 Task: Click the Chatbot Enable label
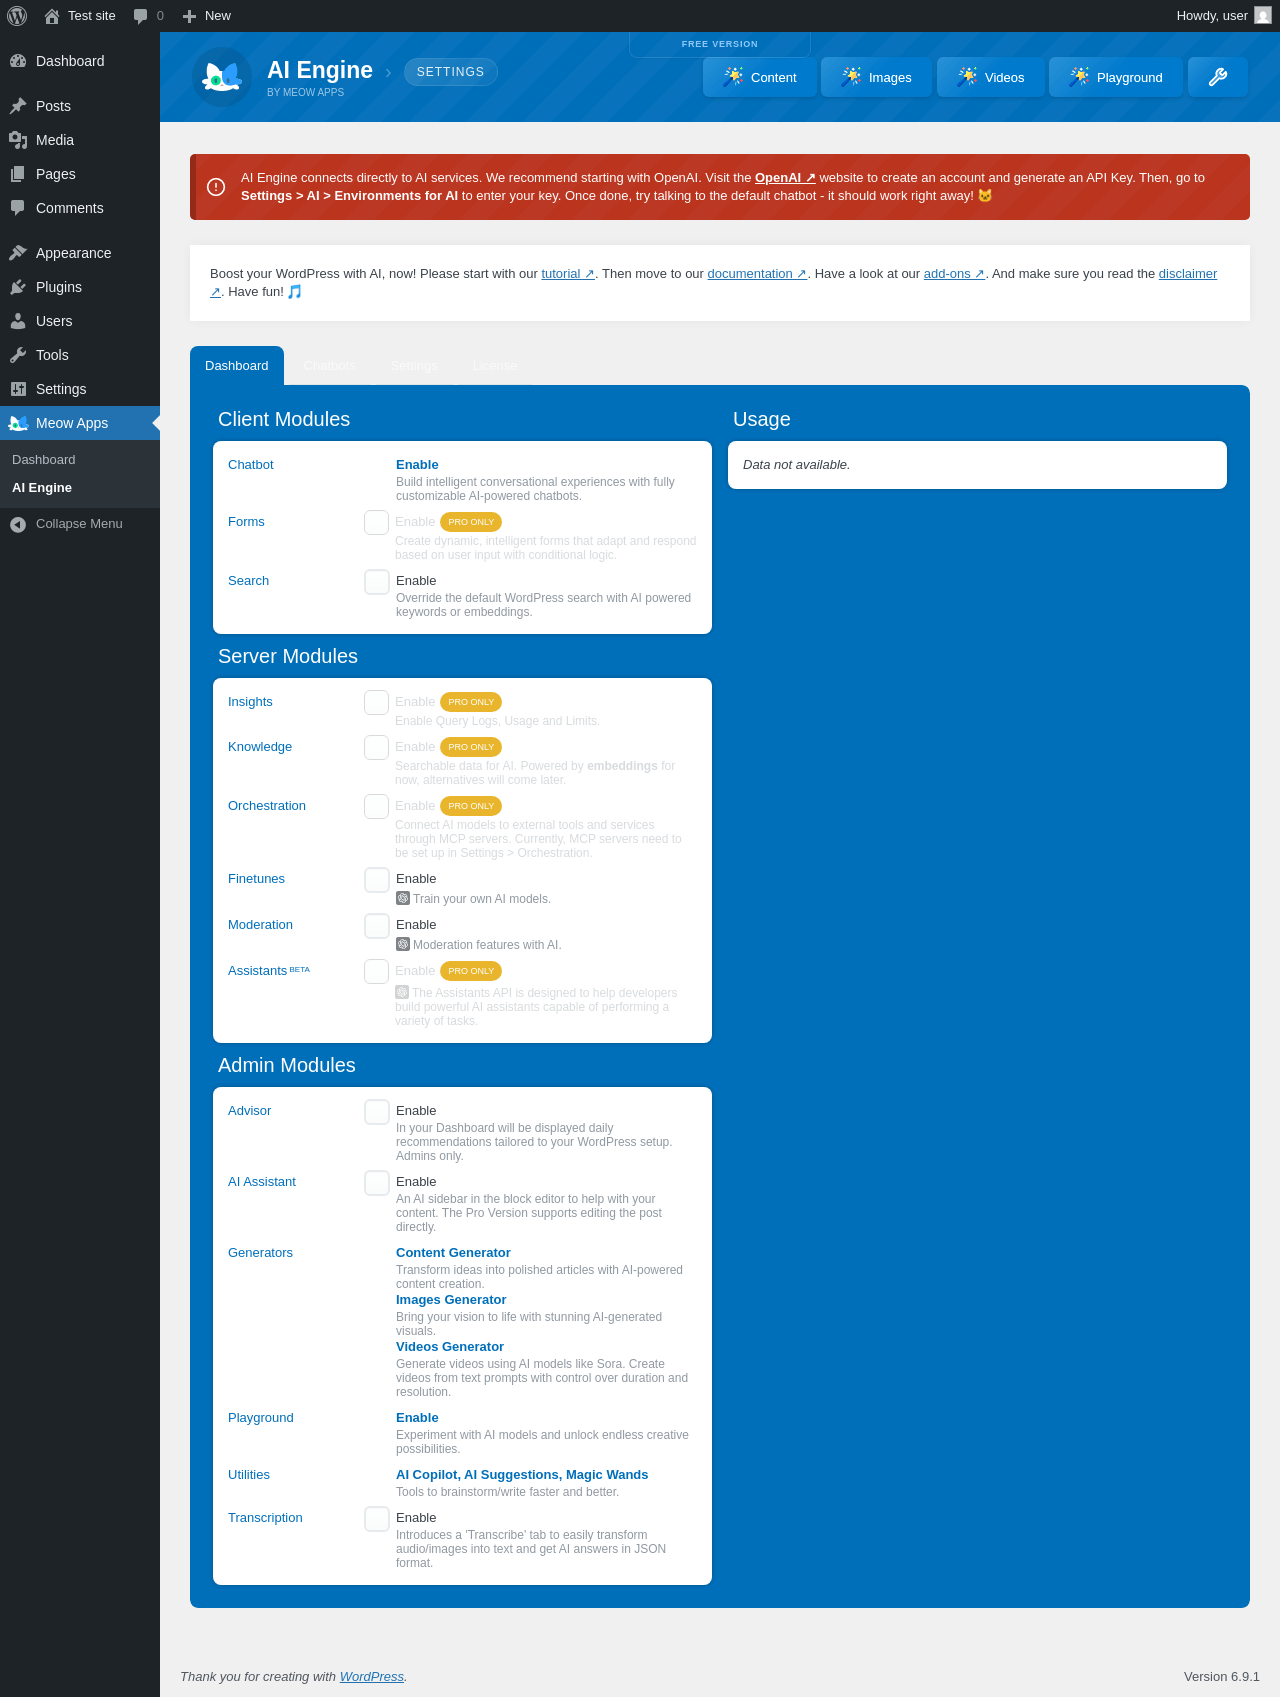click(417, 465)
